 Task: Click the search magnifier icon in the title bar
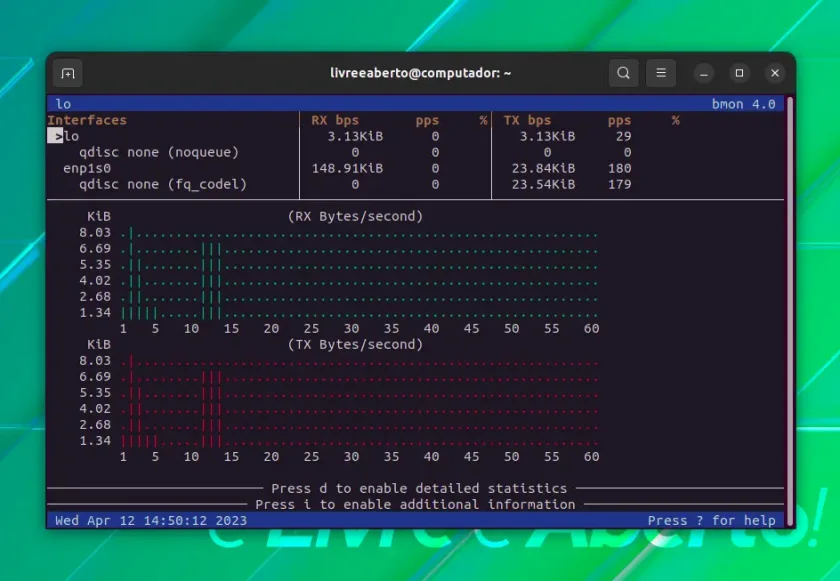[623, 73]
